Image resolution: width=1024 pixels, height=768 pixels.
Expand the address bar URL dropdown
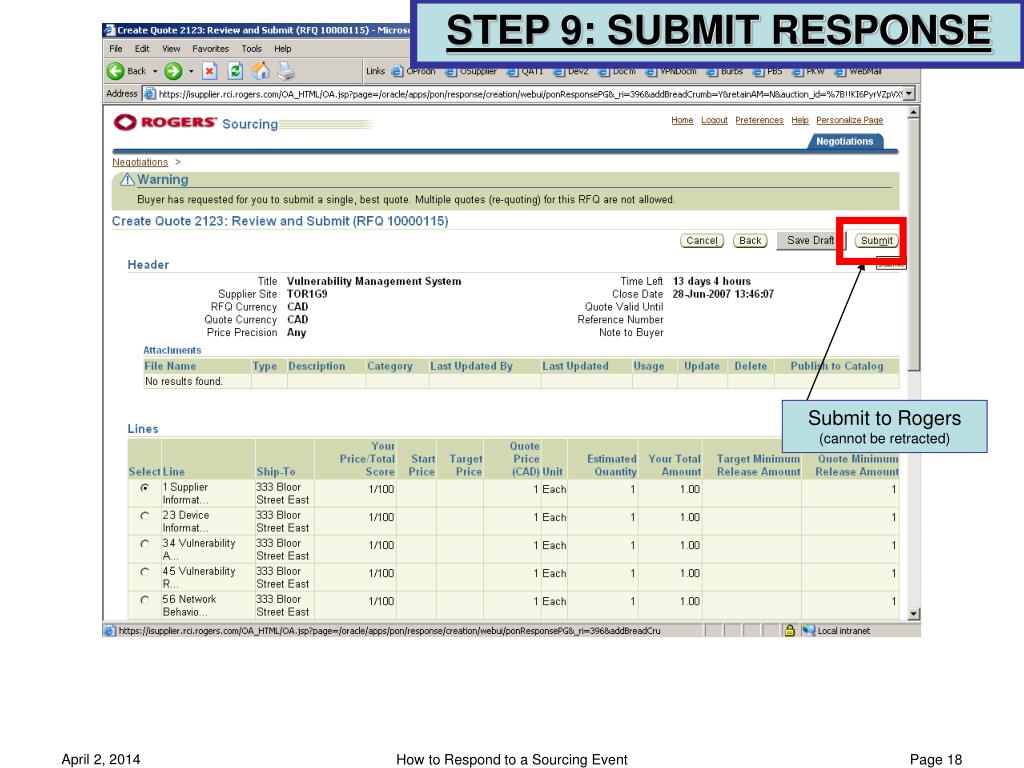pos(908,94)
